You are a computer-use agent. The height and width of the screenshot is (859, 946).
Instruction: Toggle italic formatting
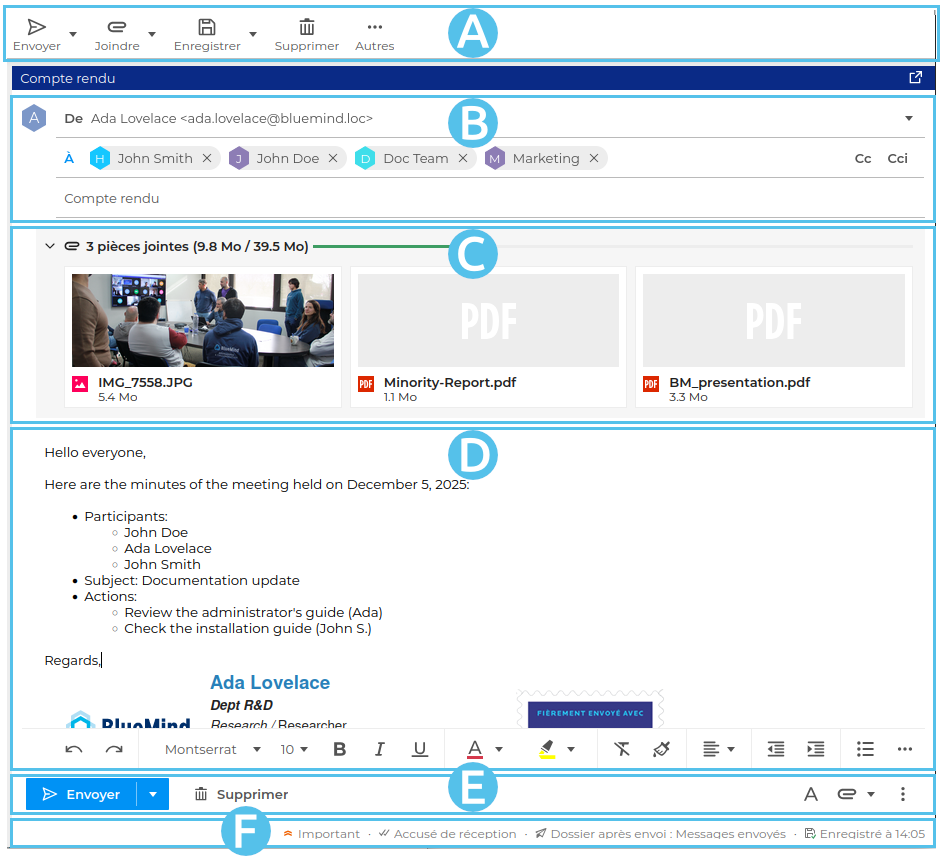click(380, 749)
